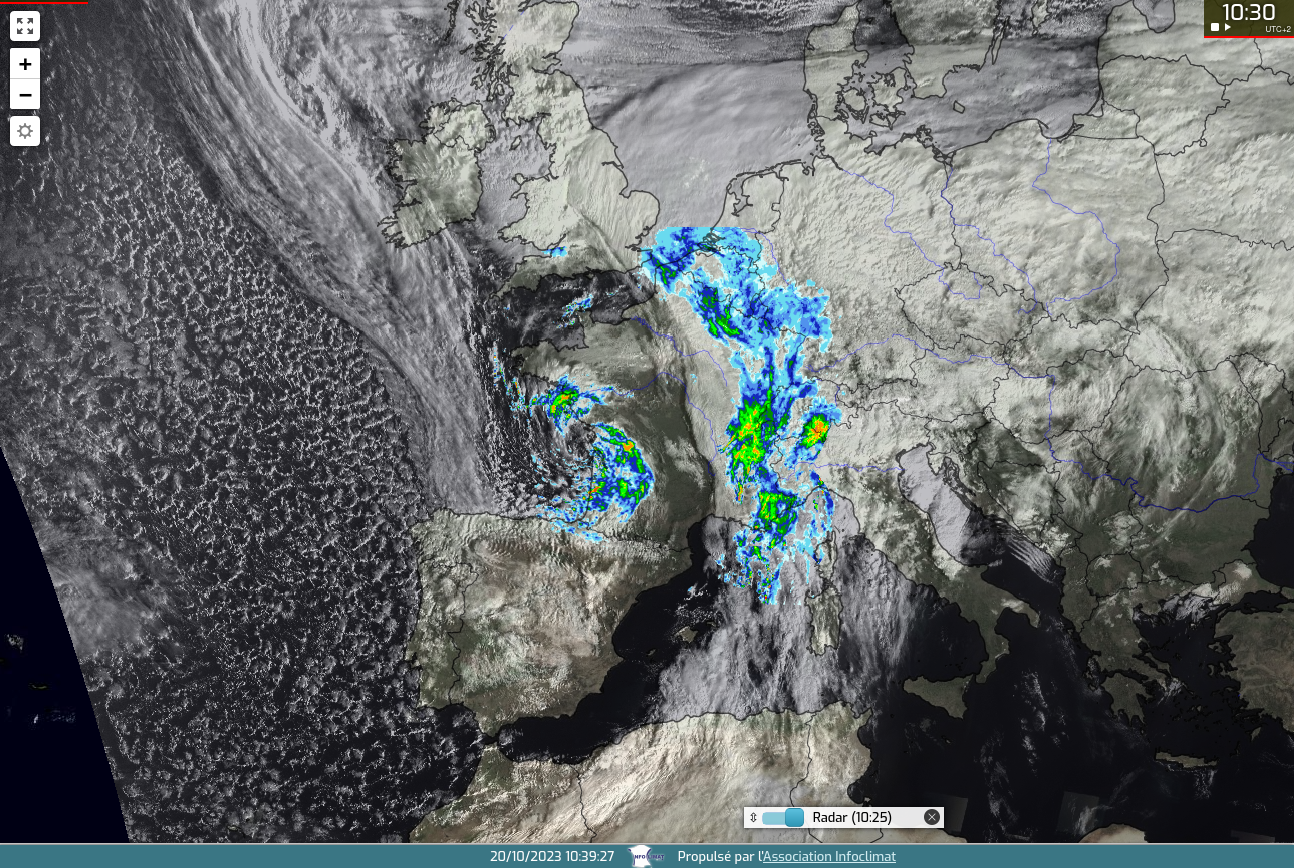The height and width of the screenshot is (868, 1294).
Task: Open the map in fullscreen mode
Action: (25, 26)
